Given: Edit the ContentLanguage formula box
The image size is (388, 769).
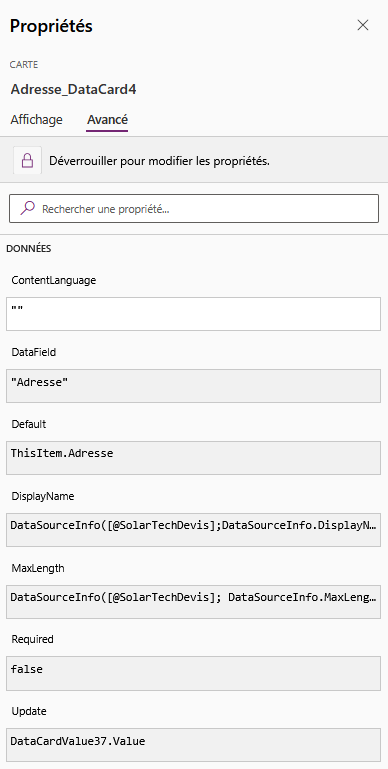Looking at the screenshot, I should (x=193, y=314).
